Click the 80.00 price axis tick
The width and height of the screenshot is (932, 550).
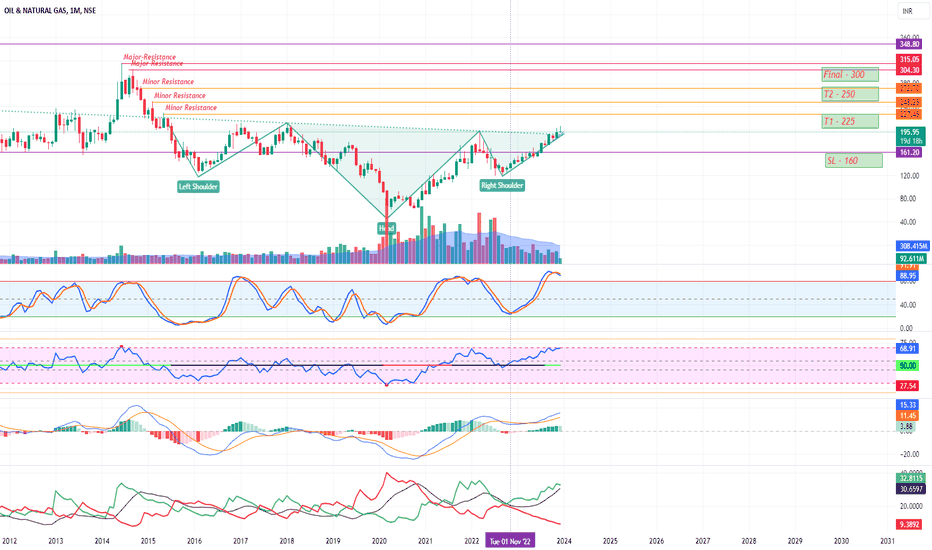909,199
